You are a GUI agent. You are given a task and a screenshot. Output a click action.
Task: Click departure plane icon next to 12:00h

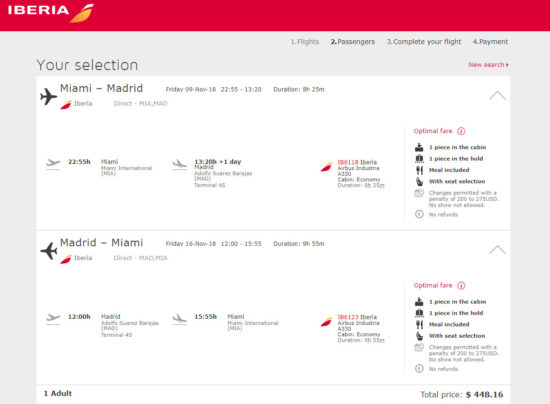coord(53,318)
